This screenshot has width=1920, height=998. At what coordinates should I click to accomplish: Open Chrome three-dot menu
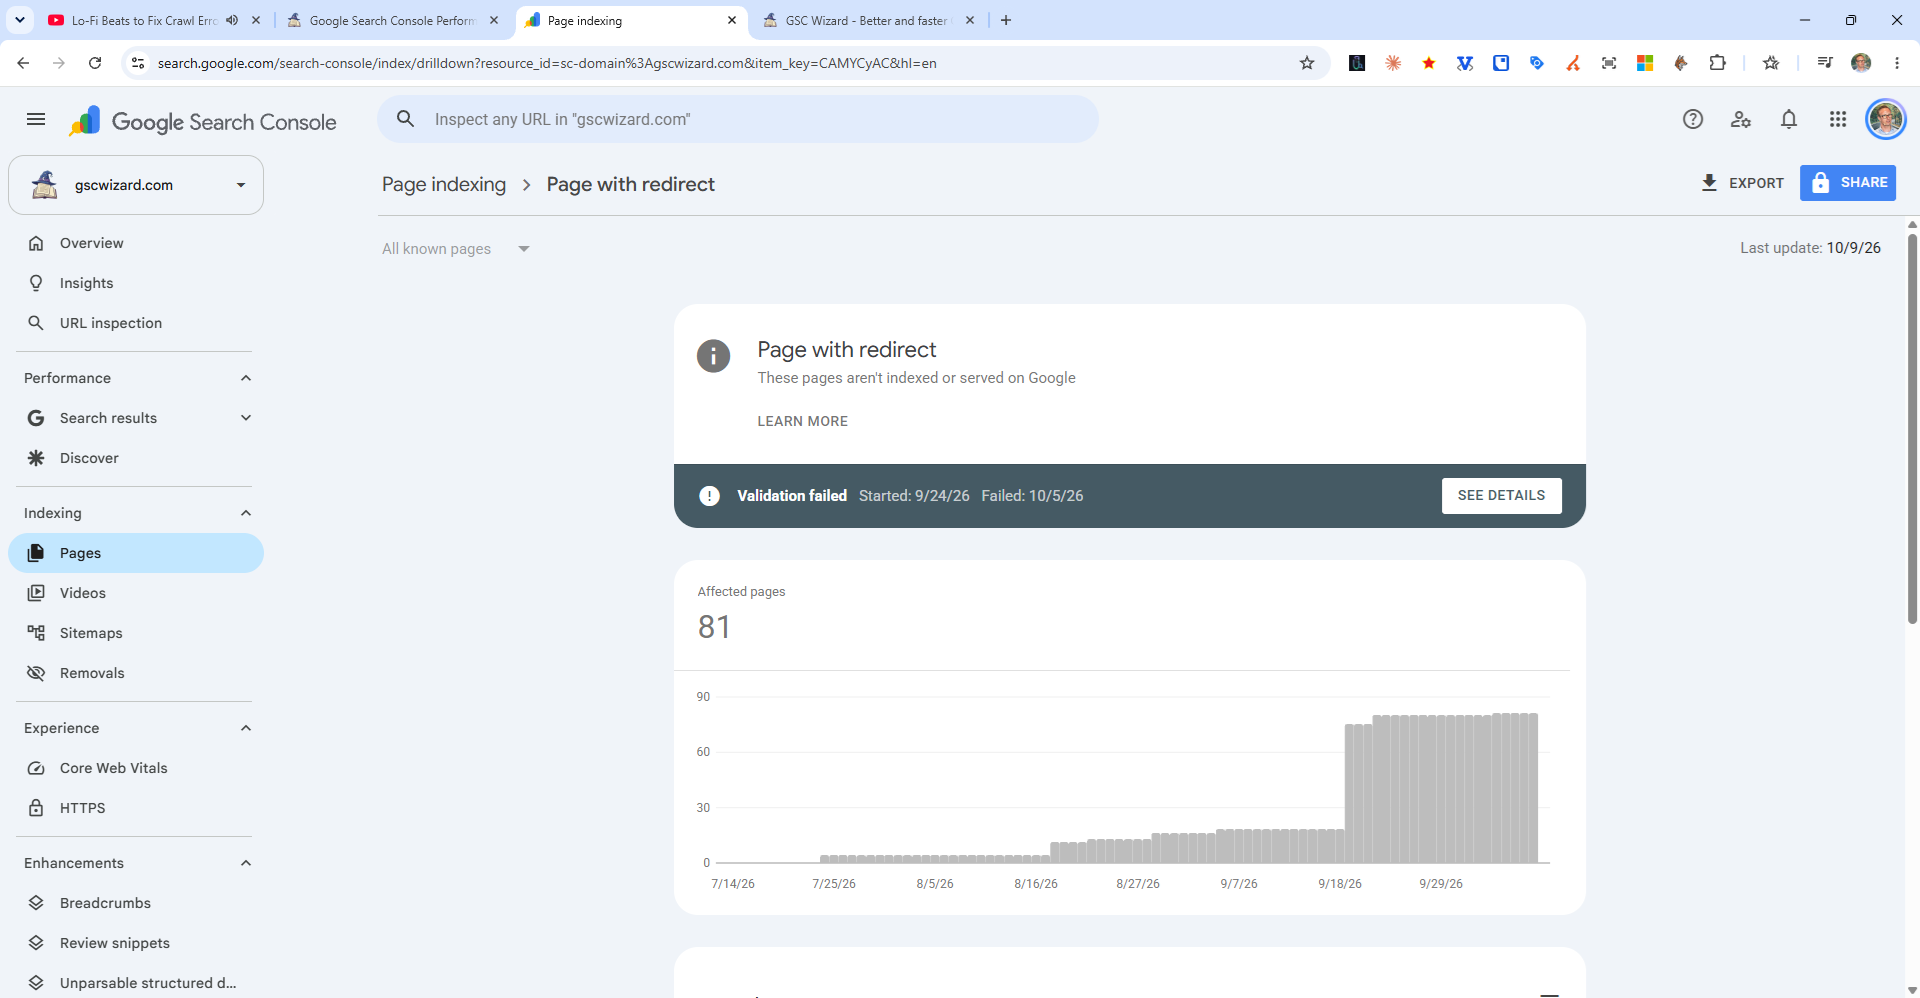coord(1897,63)
